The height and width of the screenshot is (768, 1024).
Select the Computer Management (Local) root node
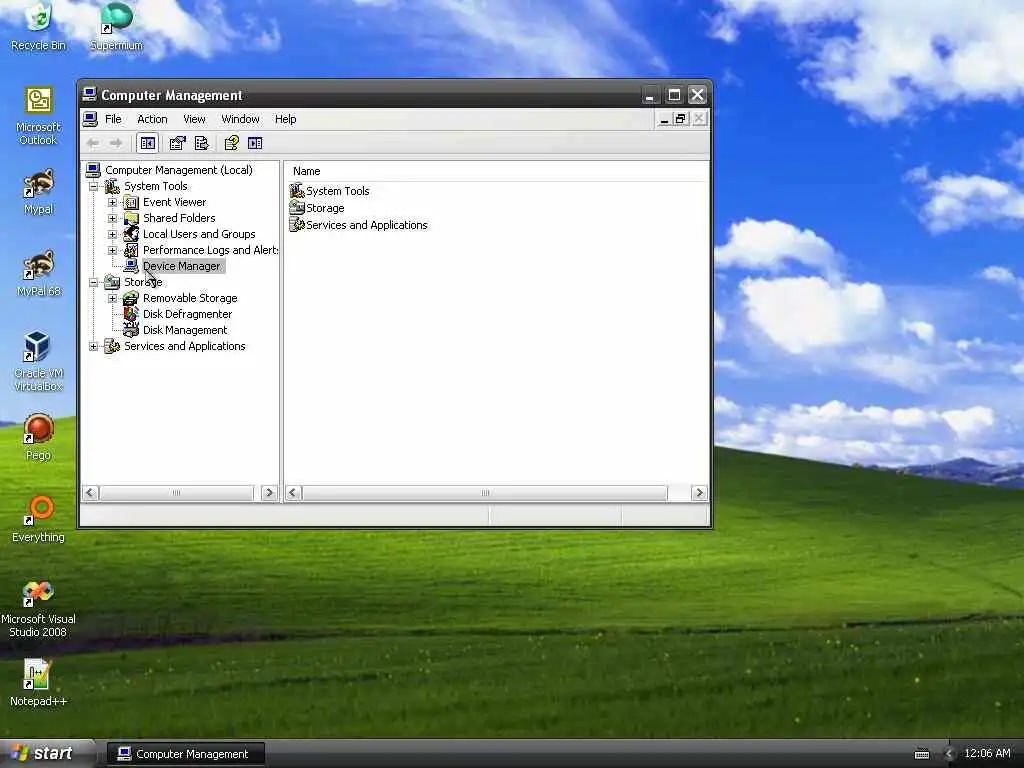[179, 170]
